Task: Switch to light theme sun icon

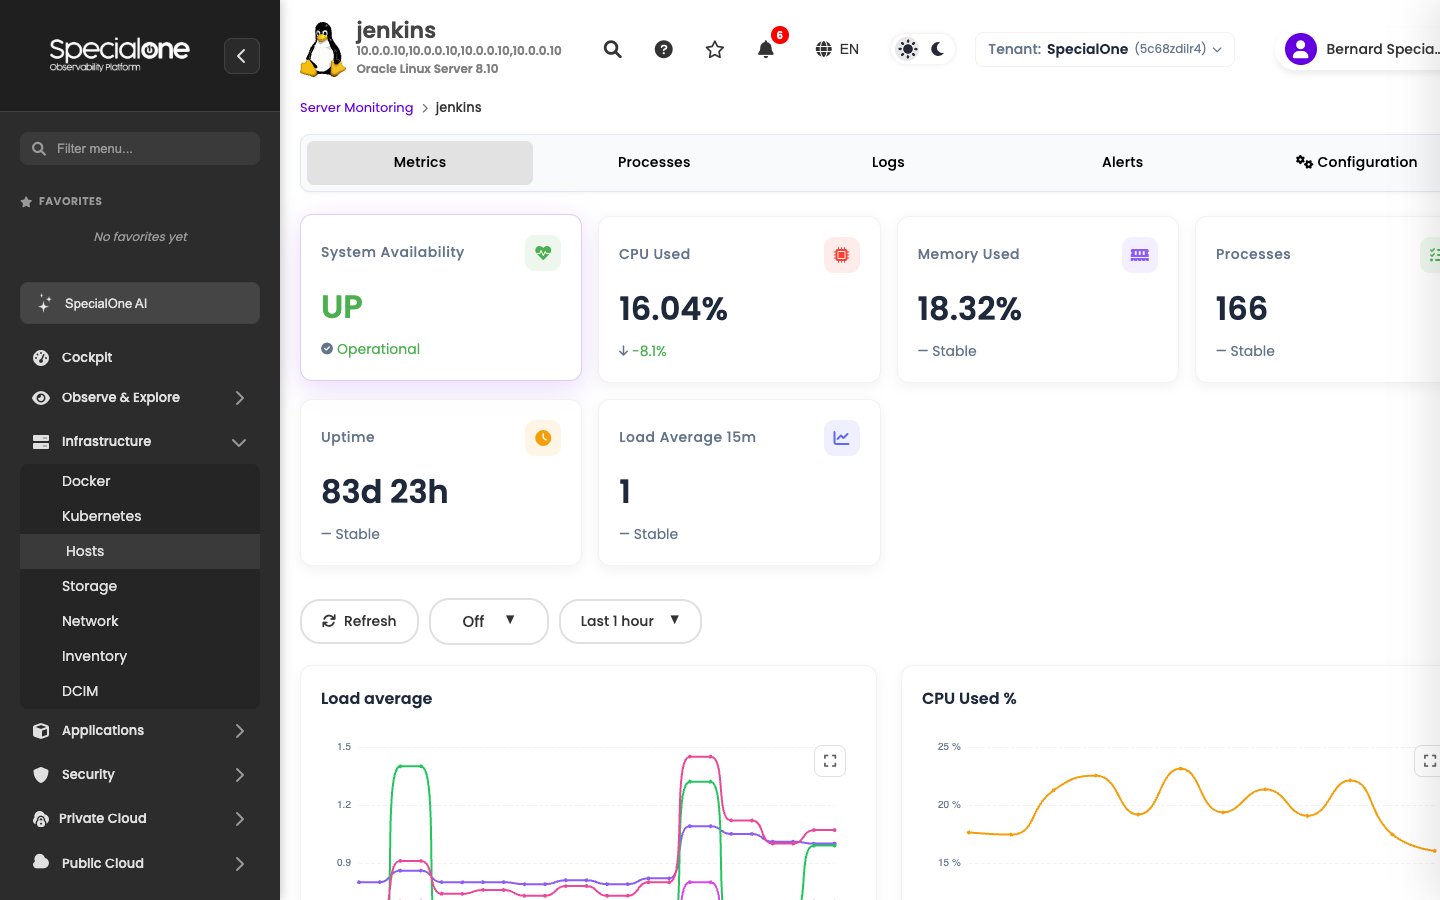Action: point(907,49)
